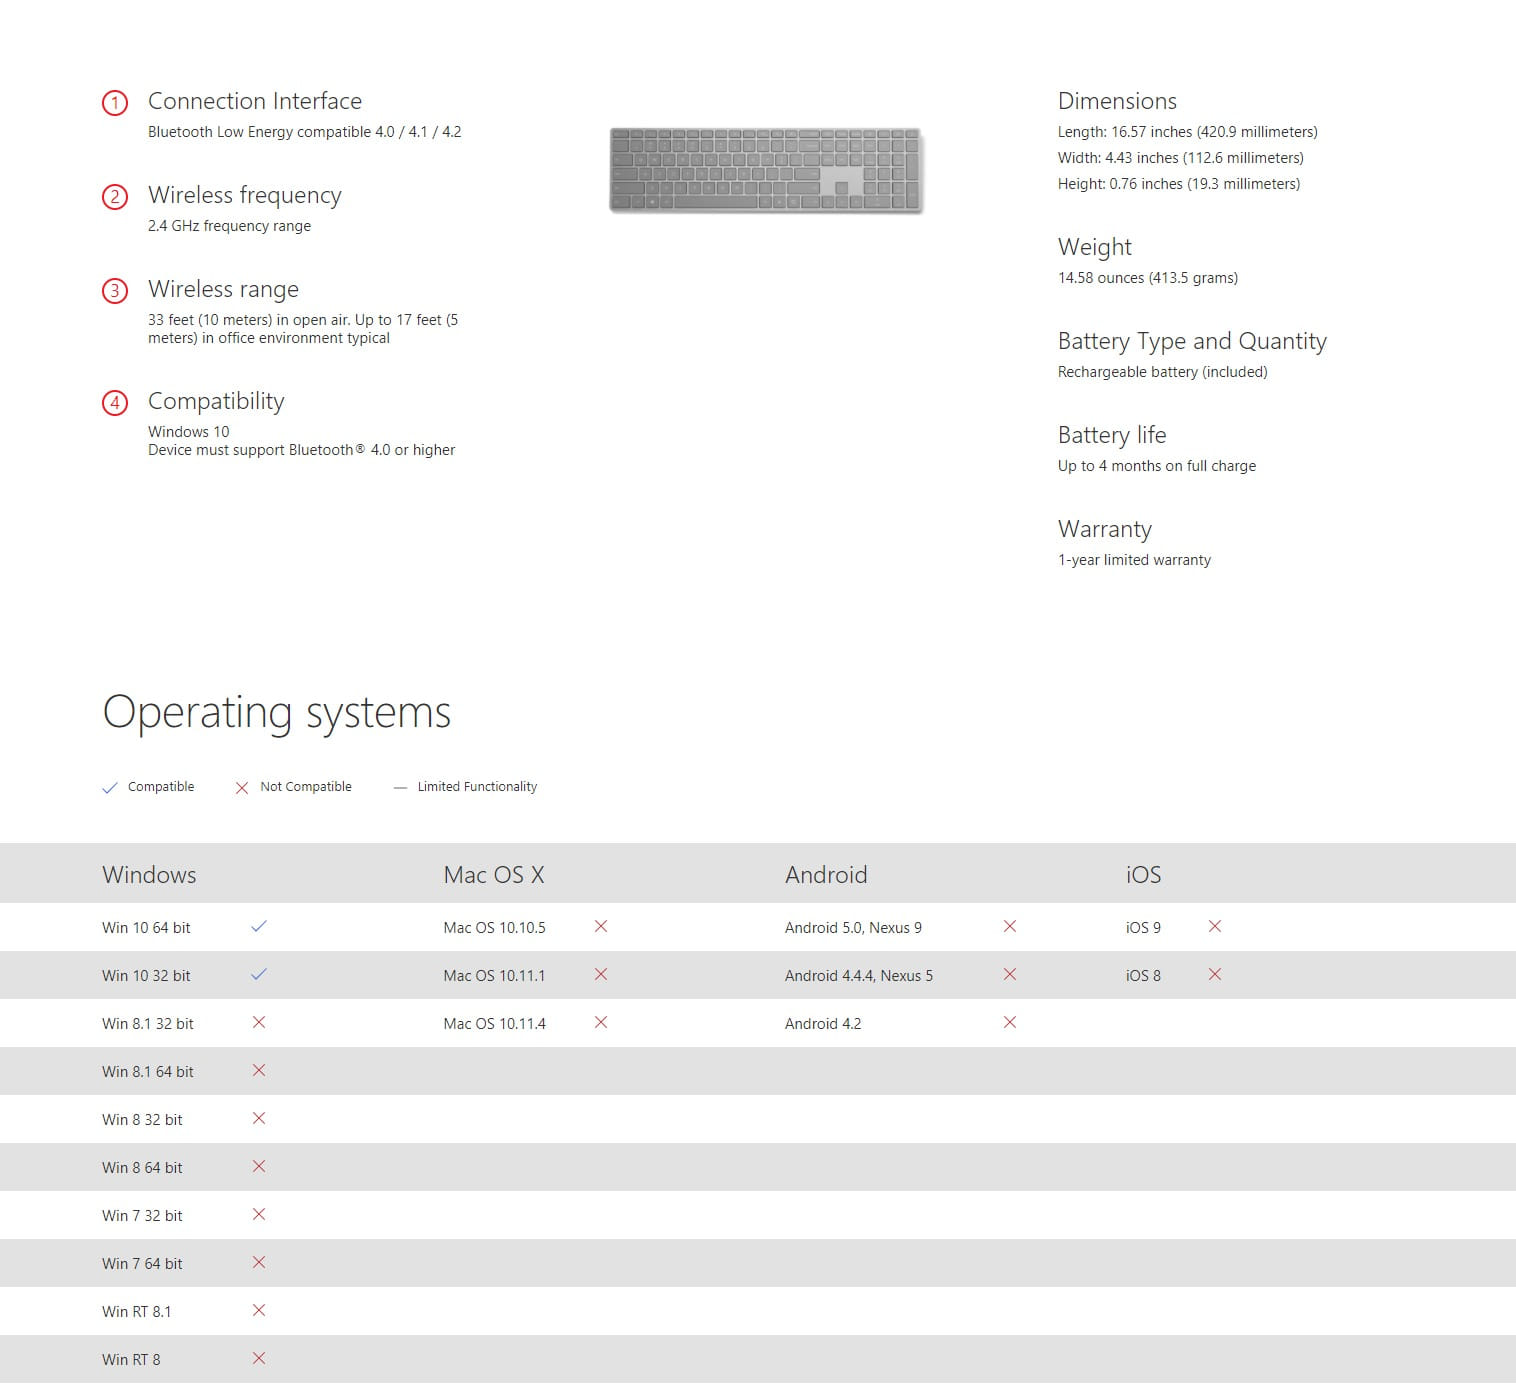Click the keyboard product image
Image resolution: width=1516 pixels, height=1386 pixels.
point(765,170)
